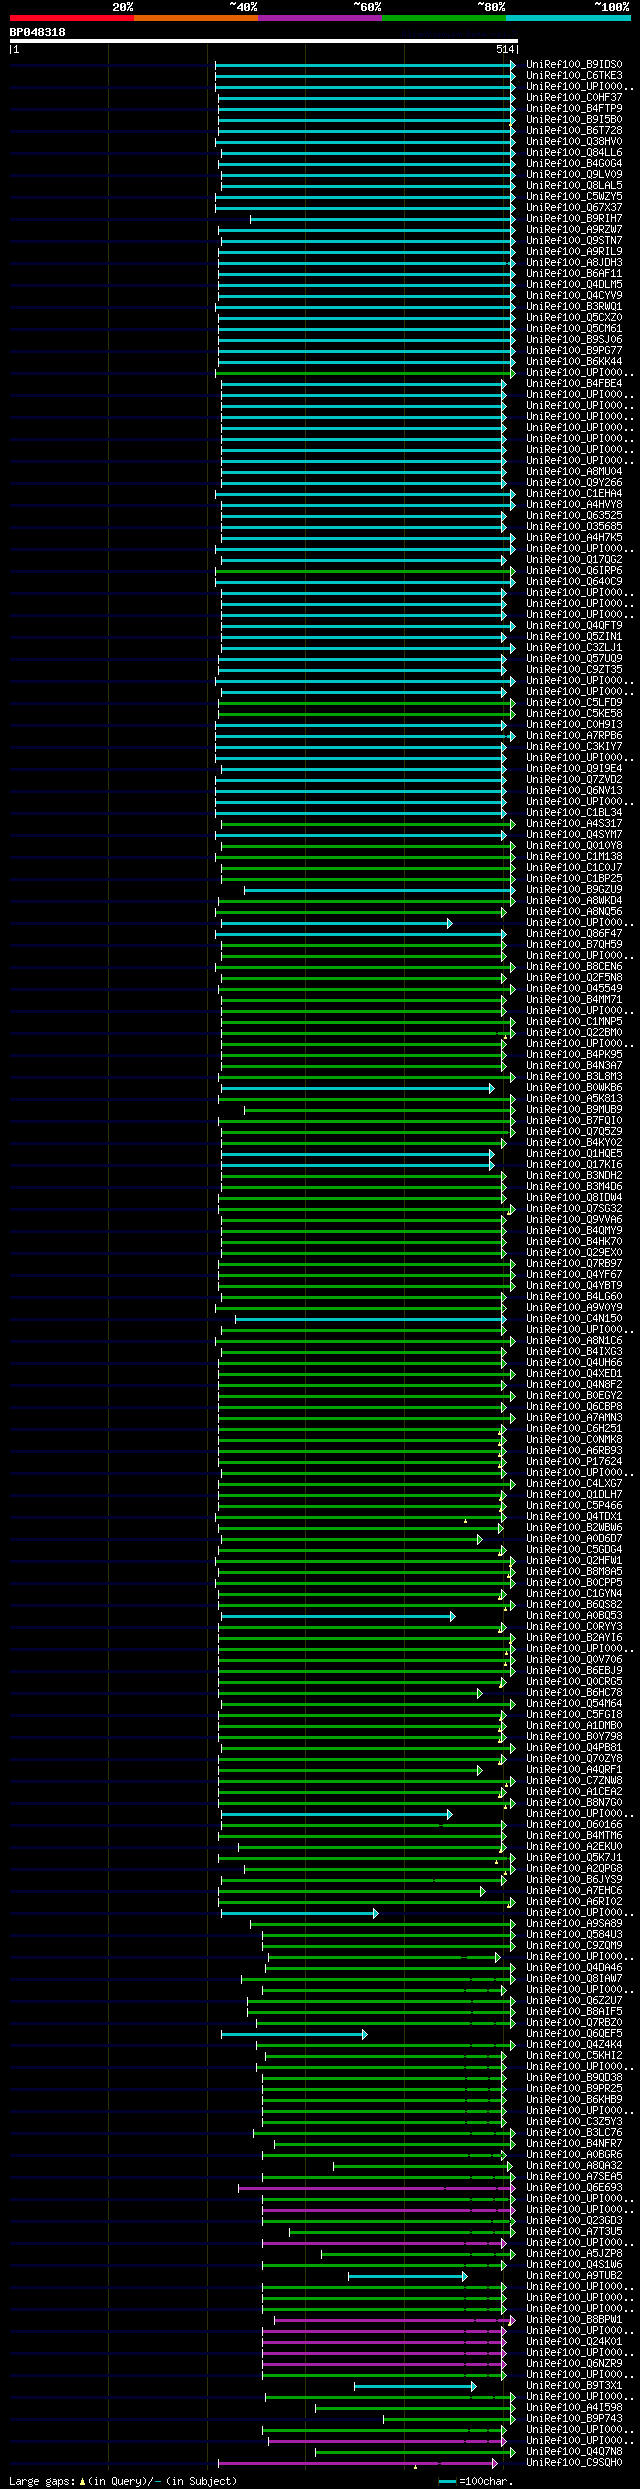Viewport: 640px width, 2489px height.
Task: Select hit label UniRef100_Q6QEF5
Action: pos(574,2034)
